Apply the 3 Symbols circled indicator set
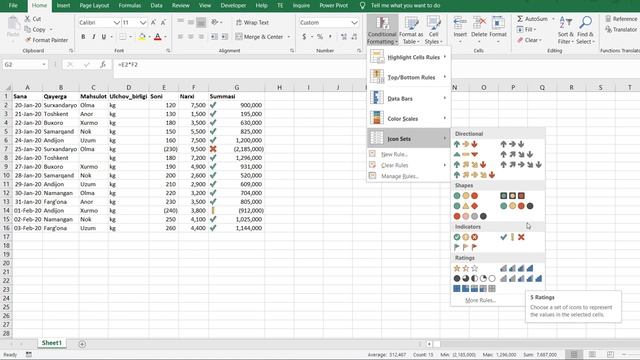This screenshot has width=640, height=360. click(x=465, y=237)
